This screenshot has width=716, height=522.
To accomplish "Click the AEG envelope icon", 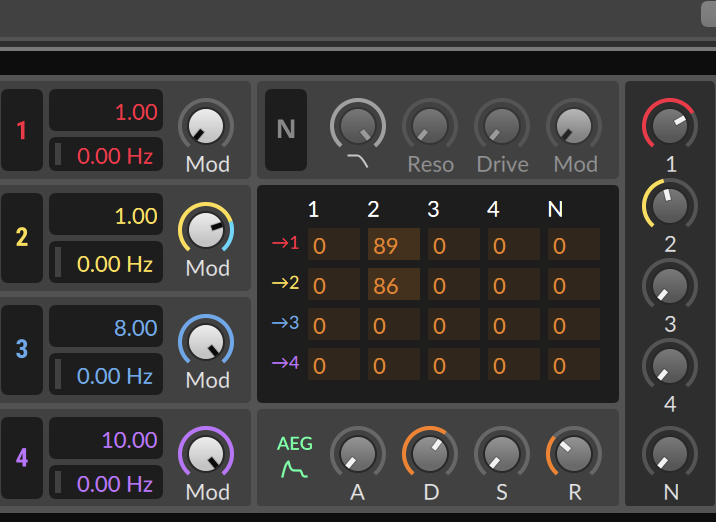I will [294, 458].
